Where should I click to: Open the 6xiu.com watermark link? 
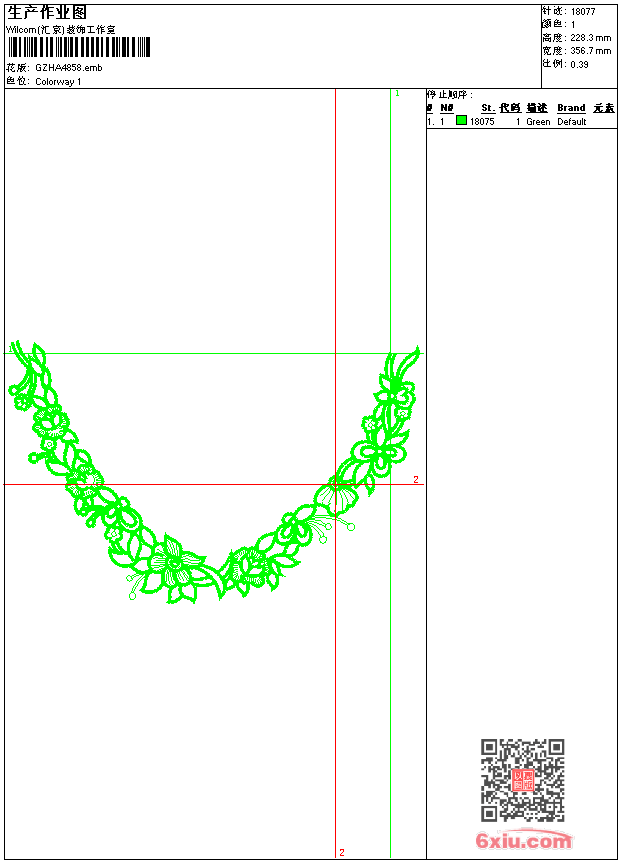[x=523, y=840]
